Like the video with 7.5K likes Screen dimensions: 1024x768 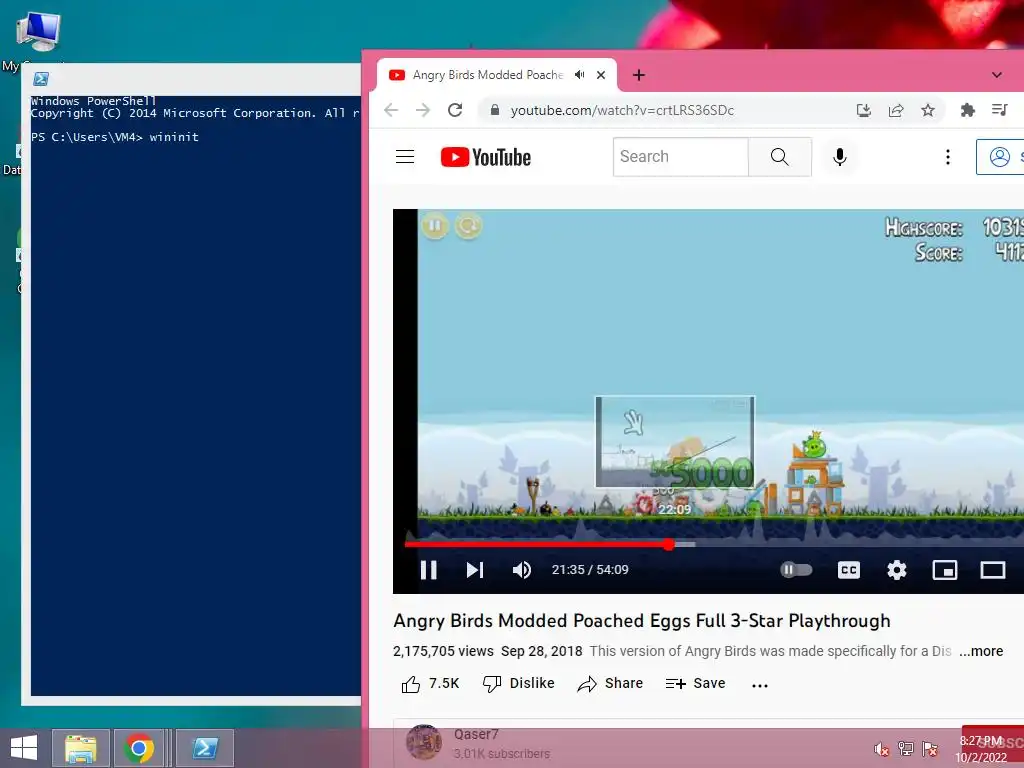coord(430,684)
